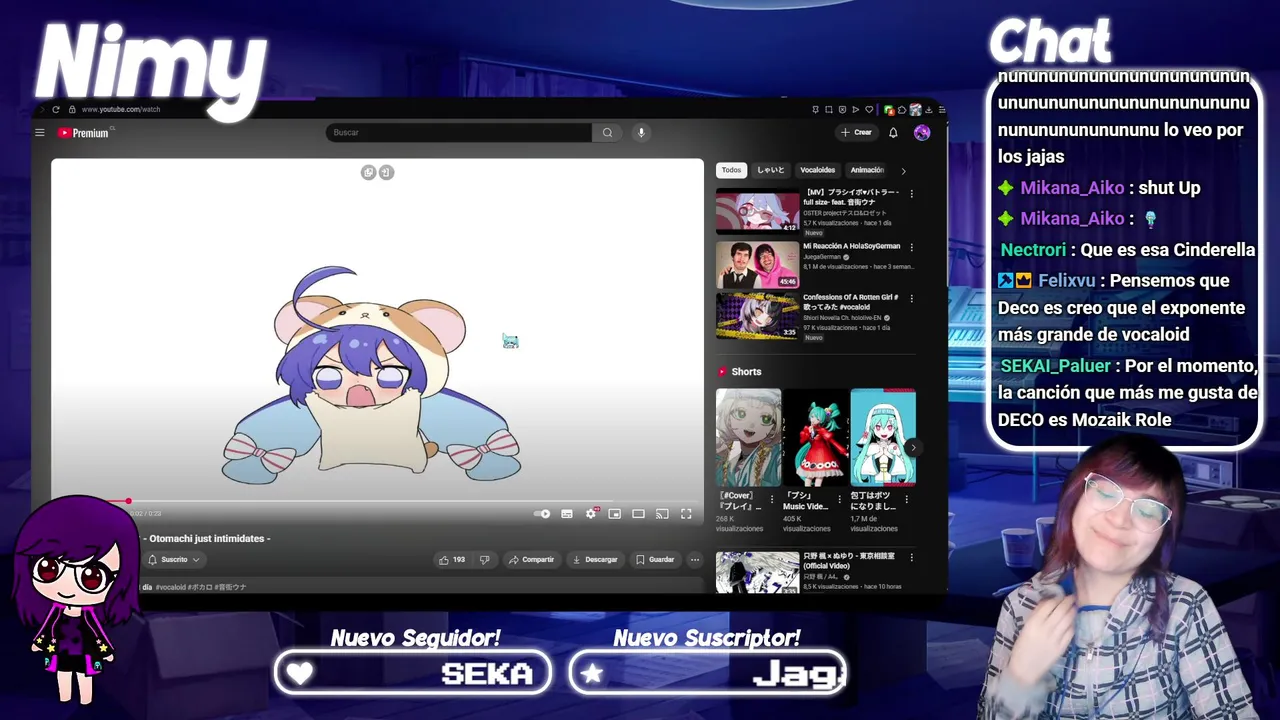The height and width of the screenshot is (720, 1280).
Task: Open the browser downloads icon
Action: click(929, 110)
